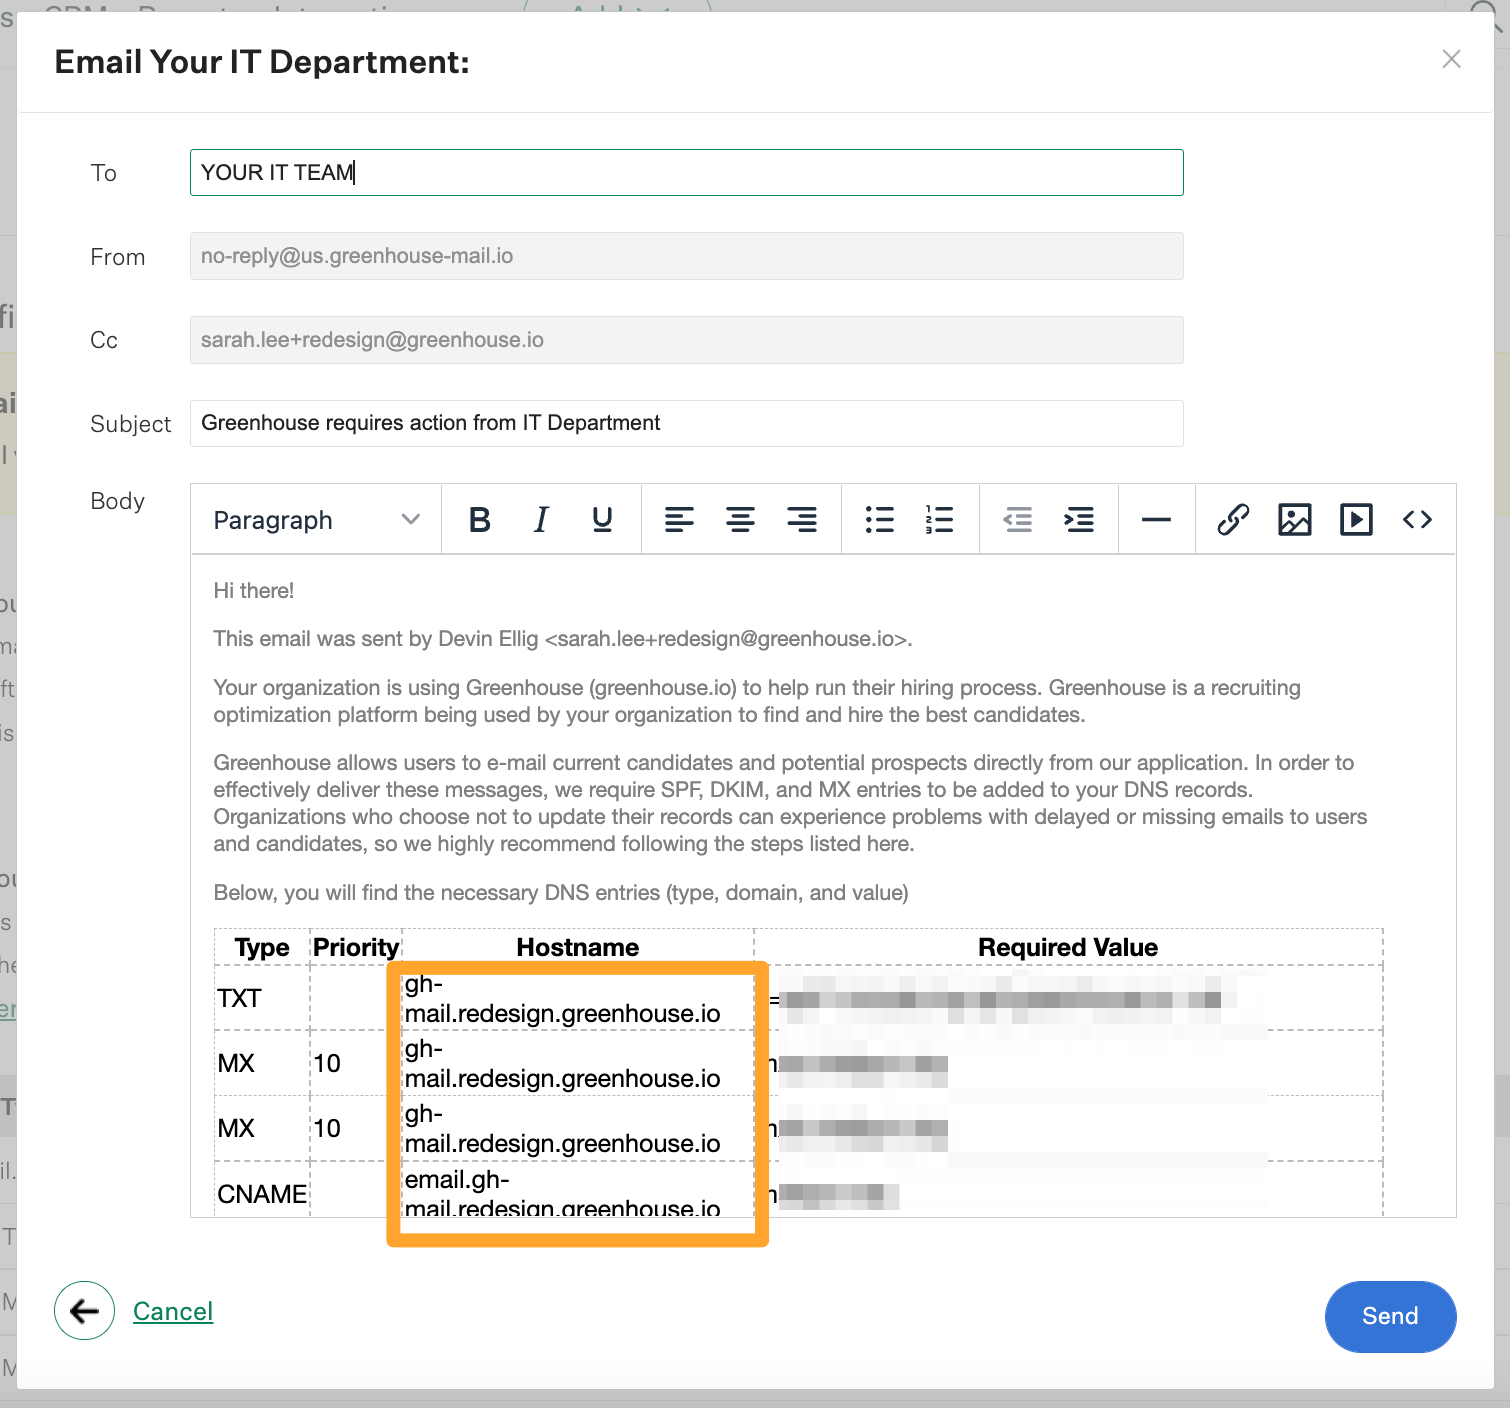The height and width of the screenshot is (1408, 1510).
Task: Click the Cancel link
Action: [x=173, y=1311]
